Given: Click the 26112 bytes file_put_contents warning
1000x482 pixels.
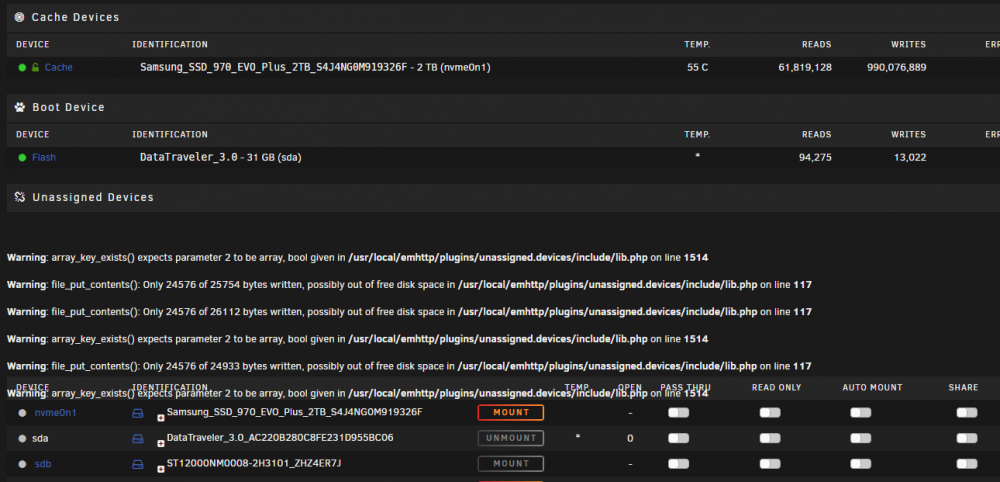Looking at the screenshot, I should coord(409,312).
